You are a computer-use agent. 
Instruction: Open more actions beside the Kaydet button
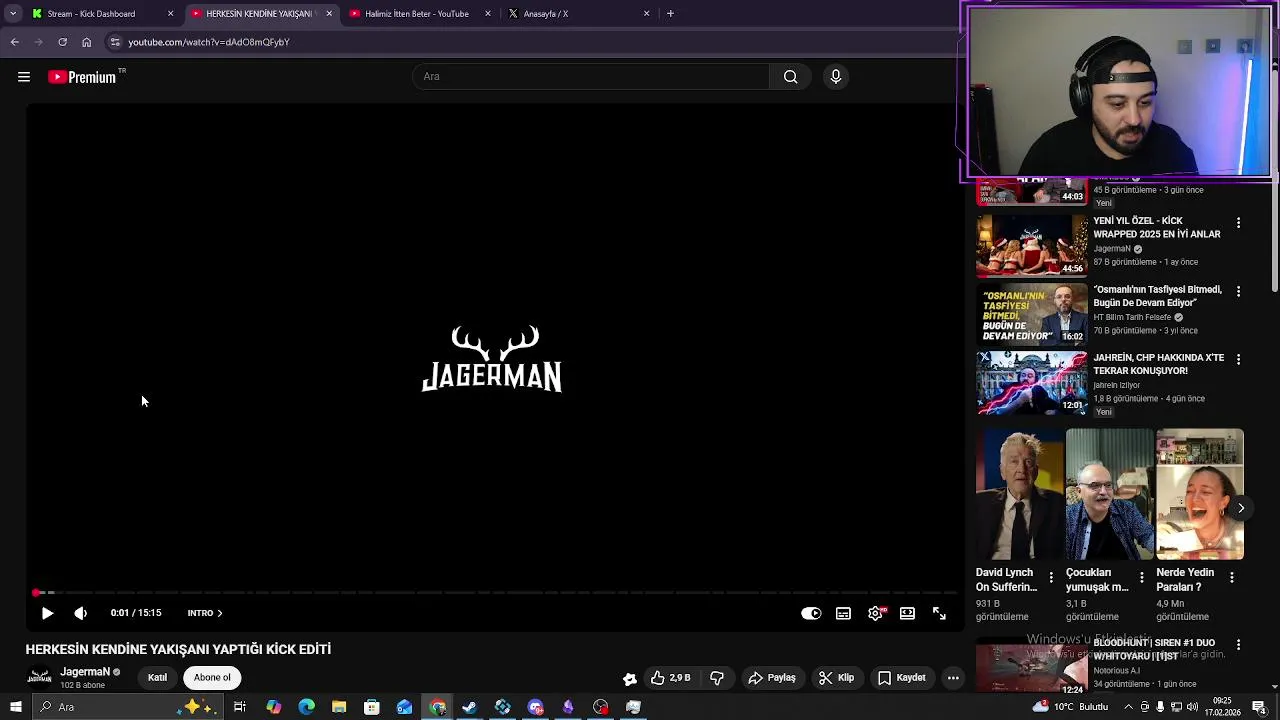click(953, 678)
